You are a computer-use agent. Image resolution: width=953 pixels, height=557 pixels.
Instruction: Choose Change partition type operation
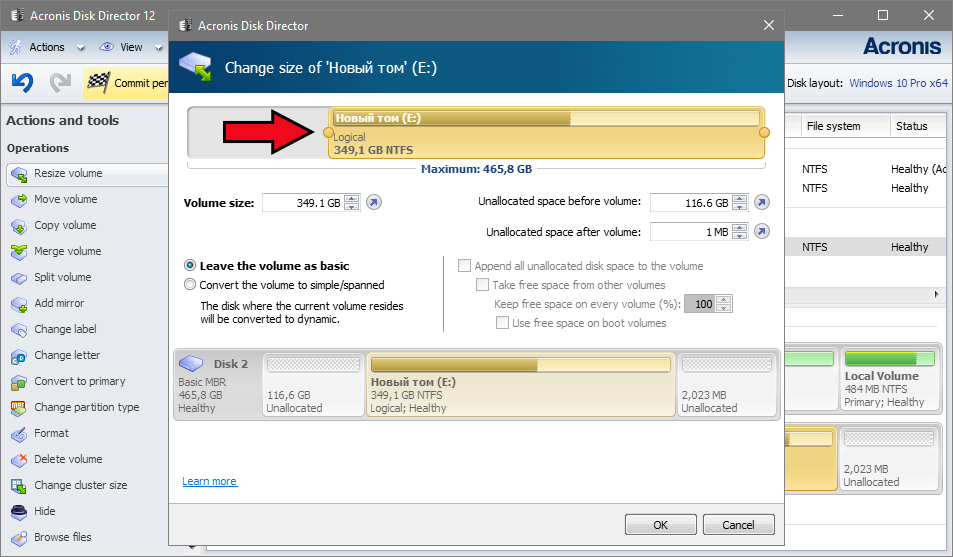tap(86, 408)
